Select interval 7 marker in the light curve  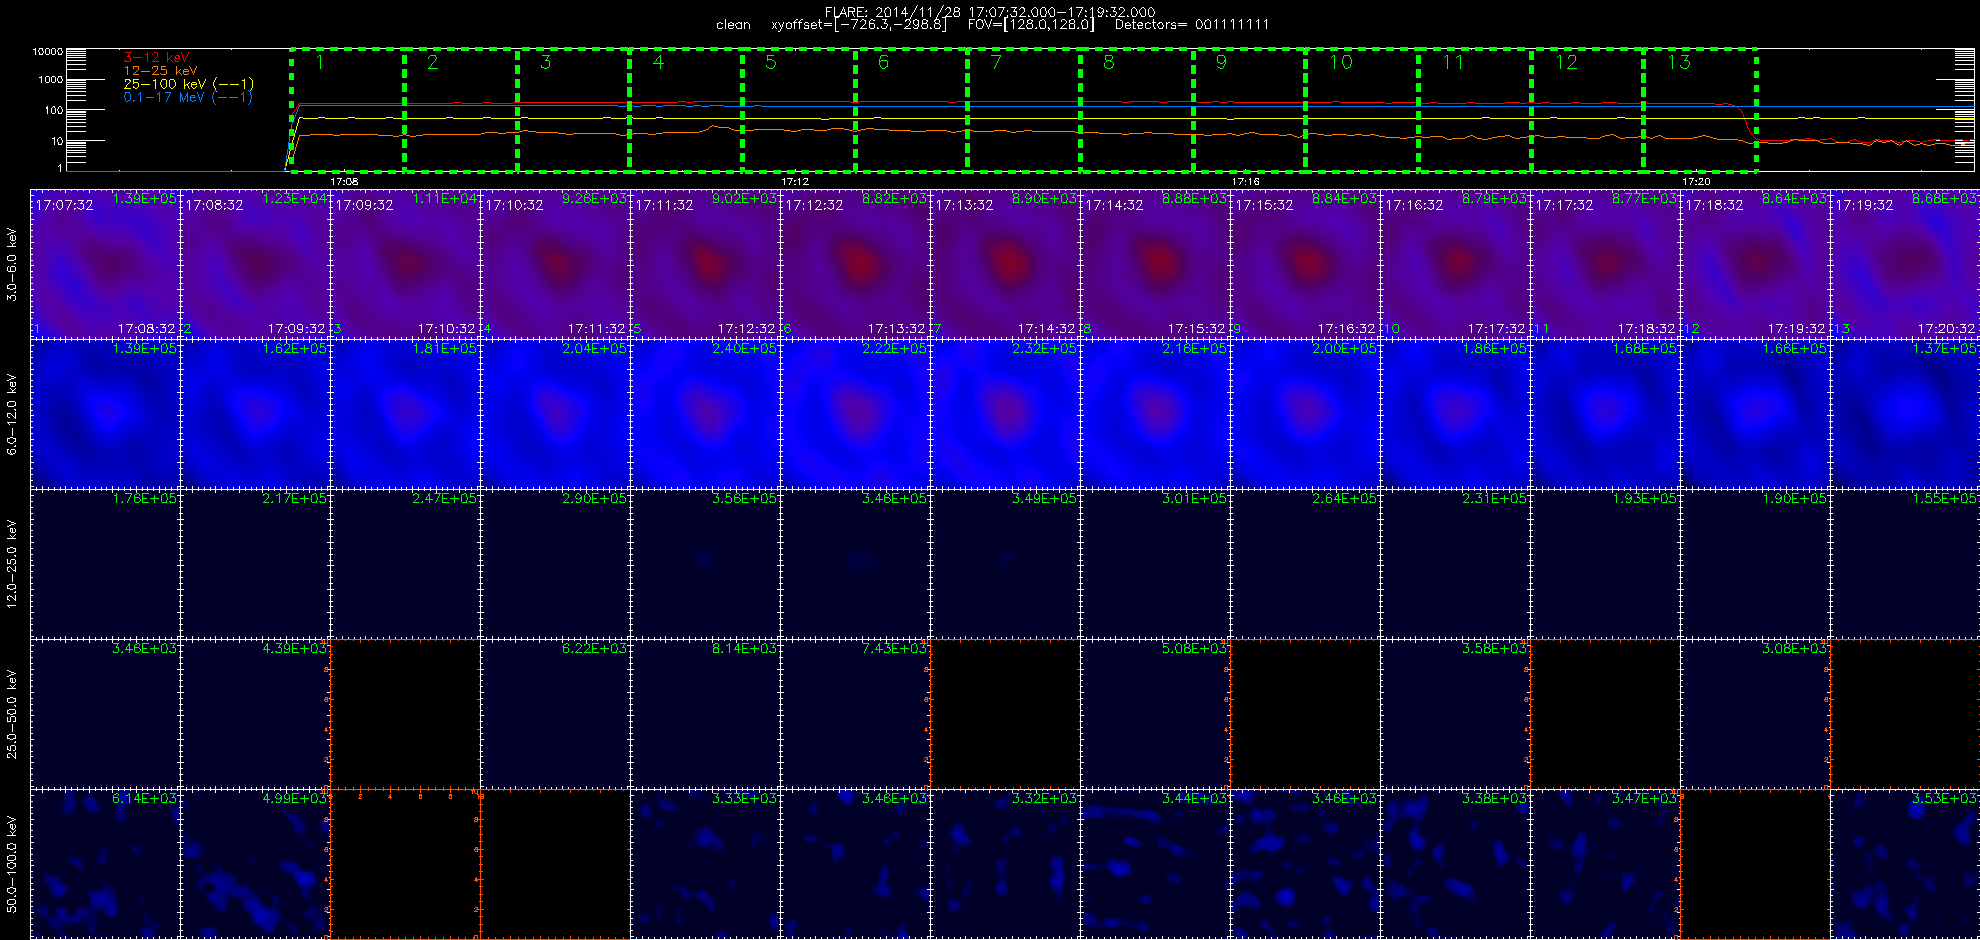point(996,63)
